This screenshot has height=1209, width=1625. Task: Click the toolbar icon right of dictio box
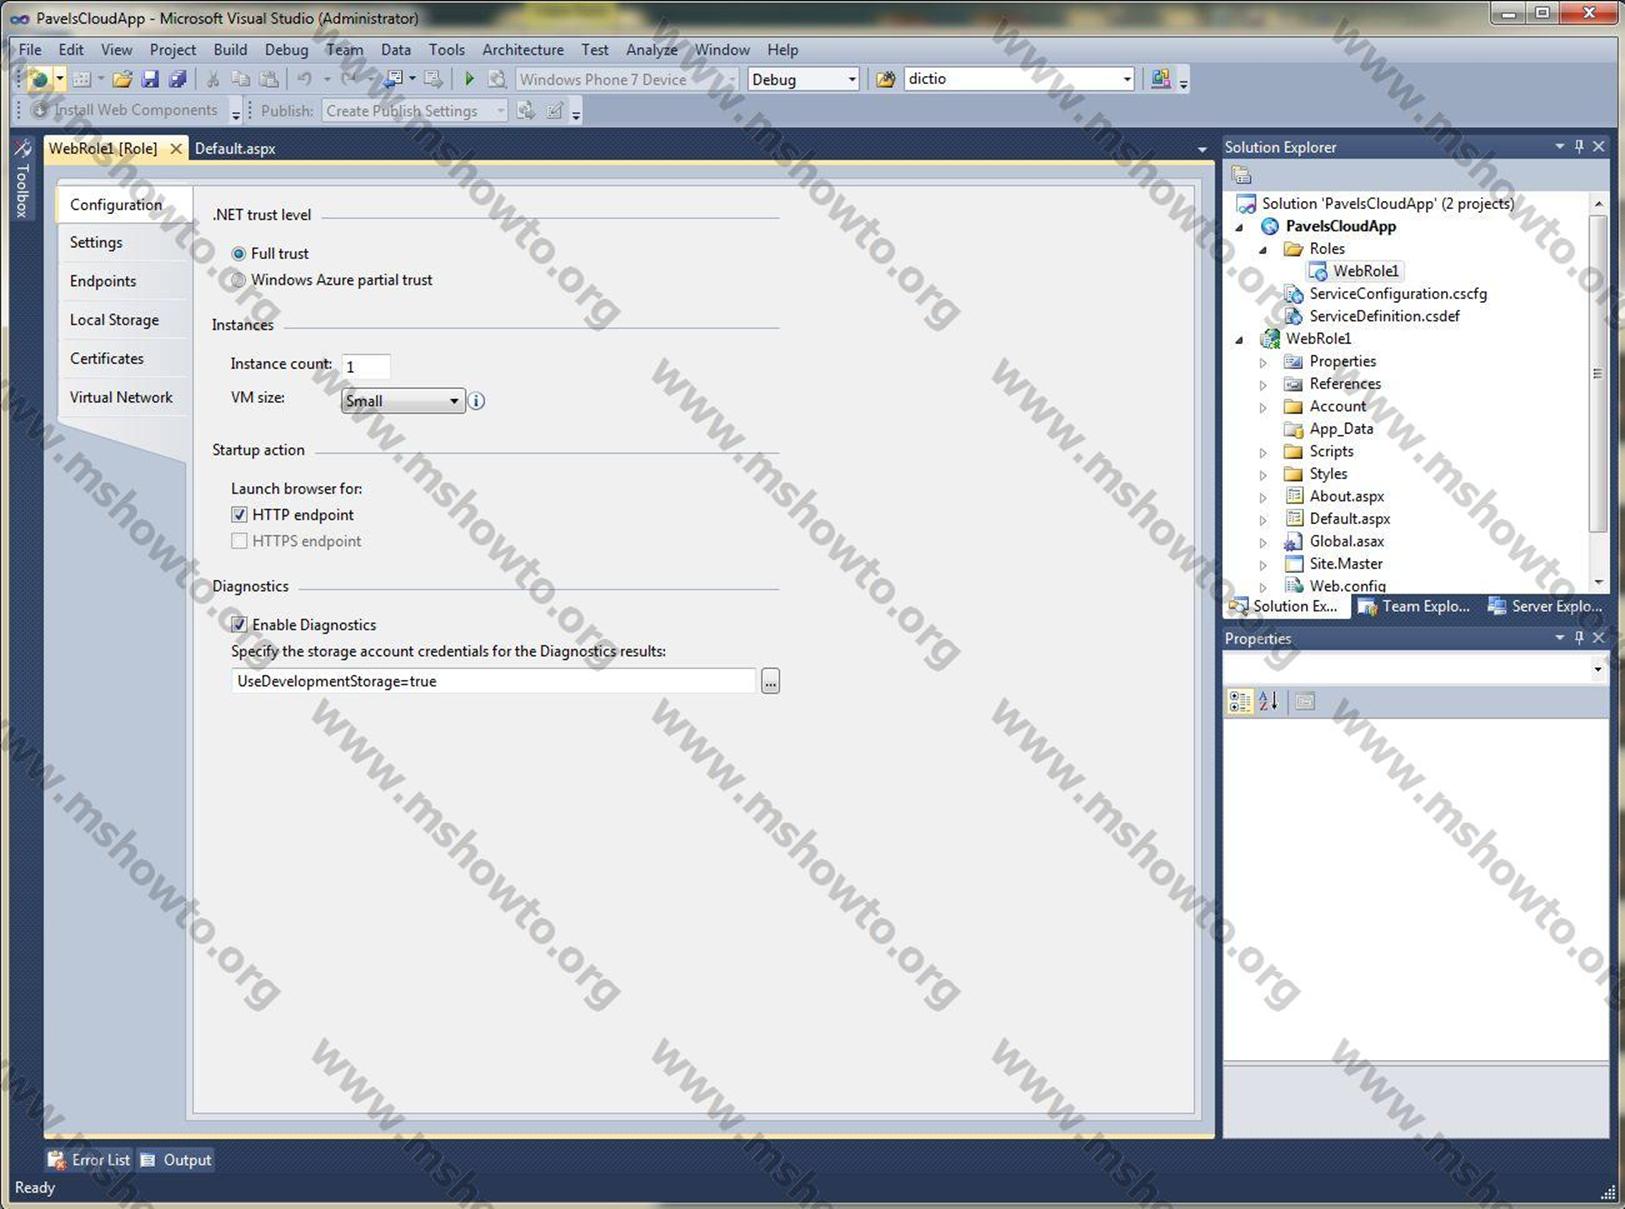(1160, 79)
